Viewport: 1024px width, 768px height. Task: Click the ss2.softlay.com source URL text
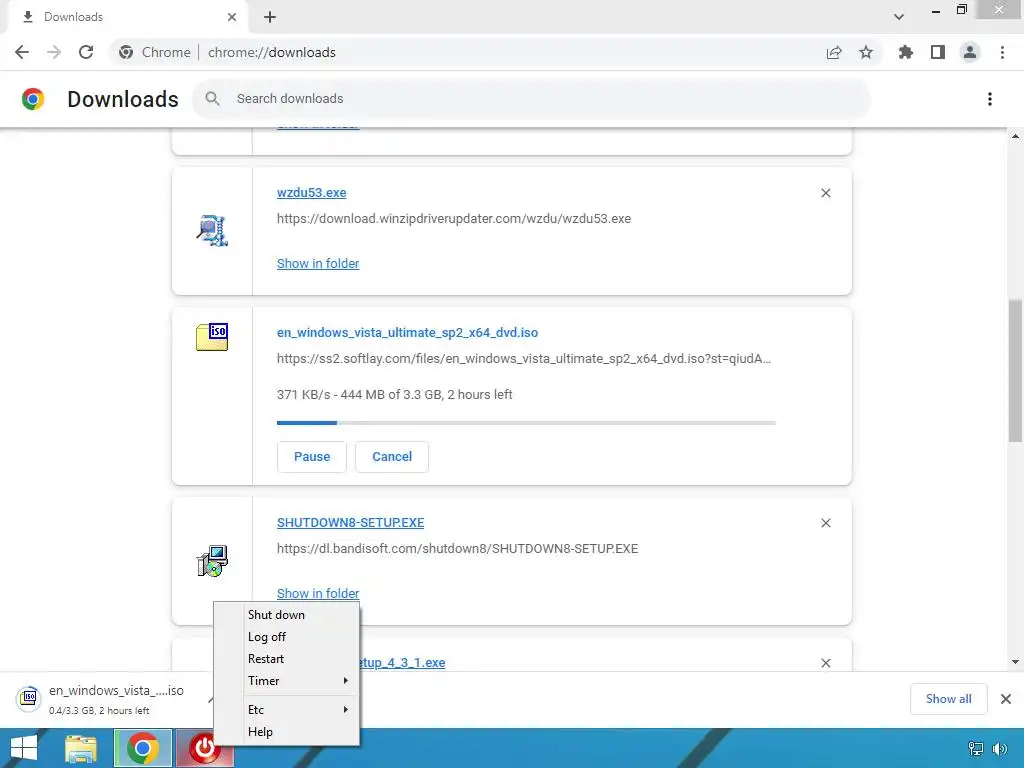[524, 359]
